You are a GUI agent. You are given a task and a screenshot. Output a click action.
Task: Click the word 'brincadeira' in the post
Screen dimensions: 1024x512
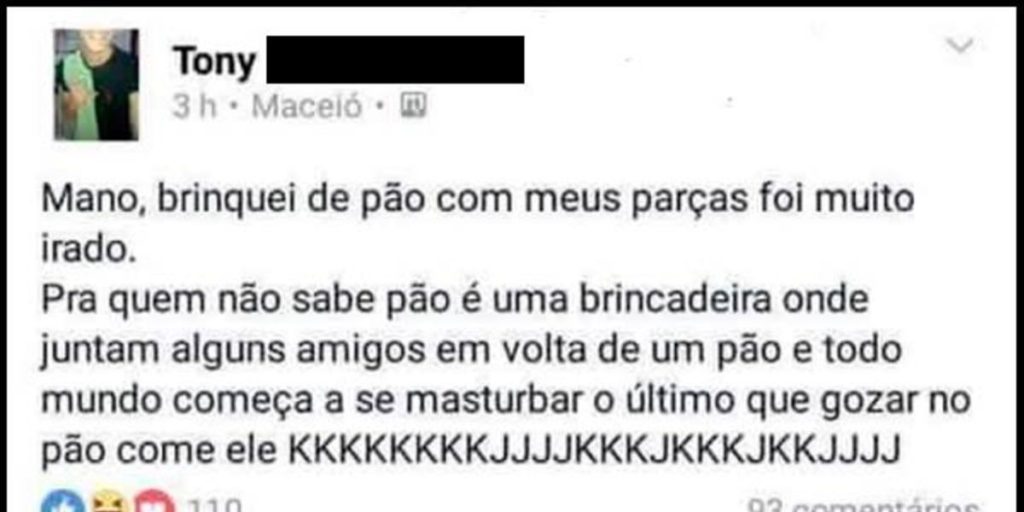[x=669, y=300]
